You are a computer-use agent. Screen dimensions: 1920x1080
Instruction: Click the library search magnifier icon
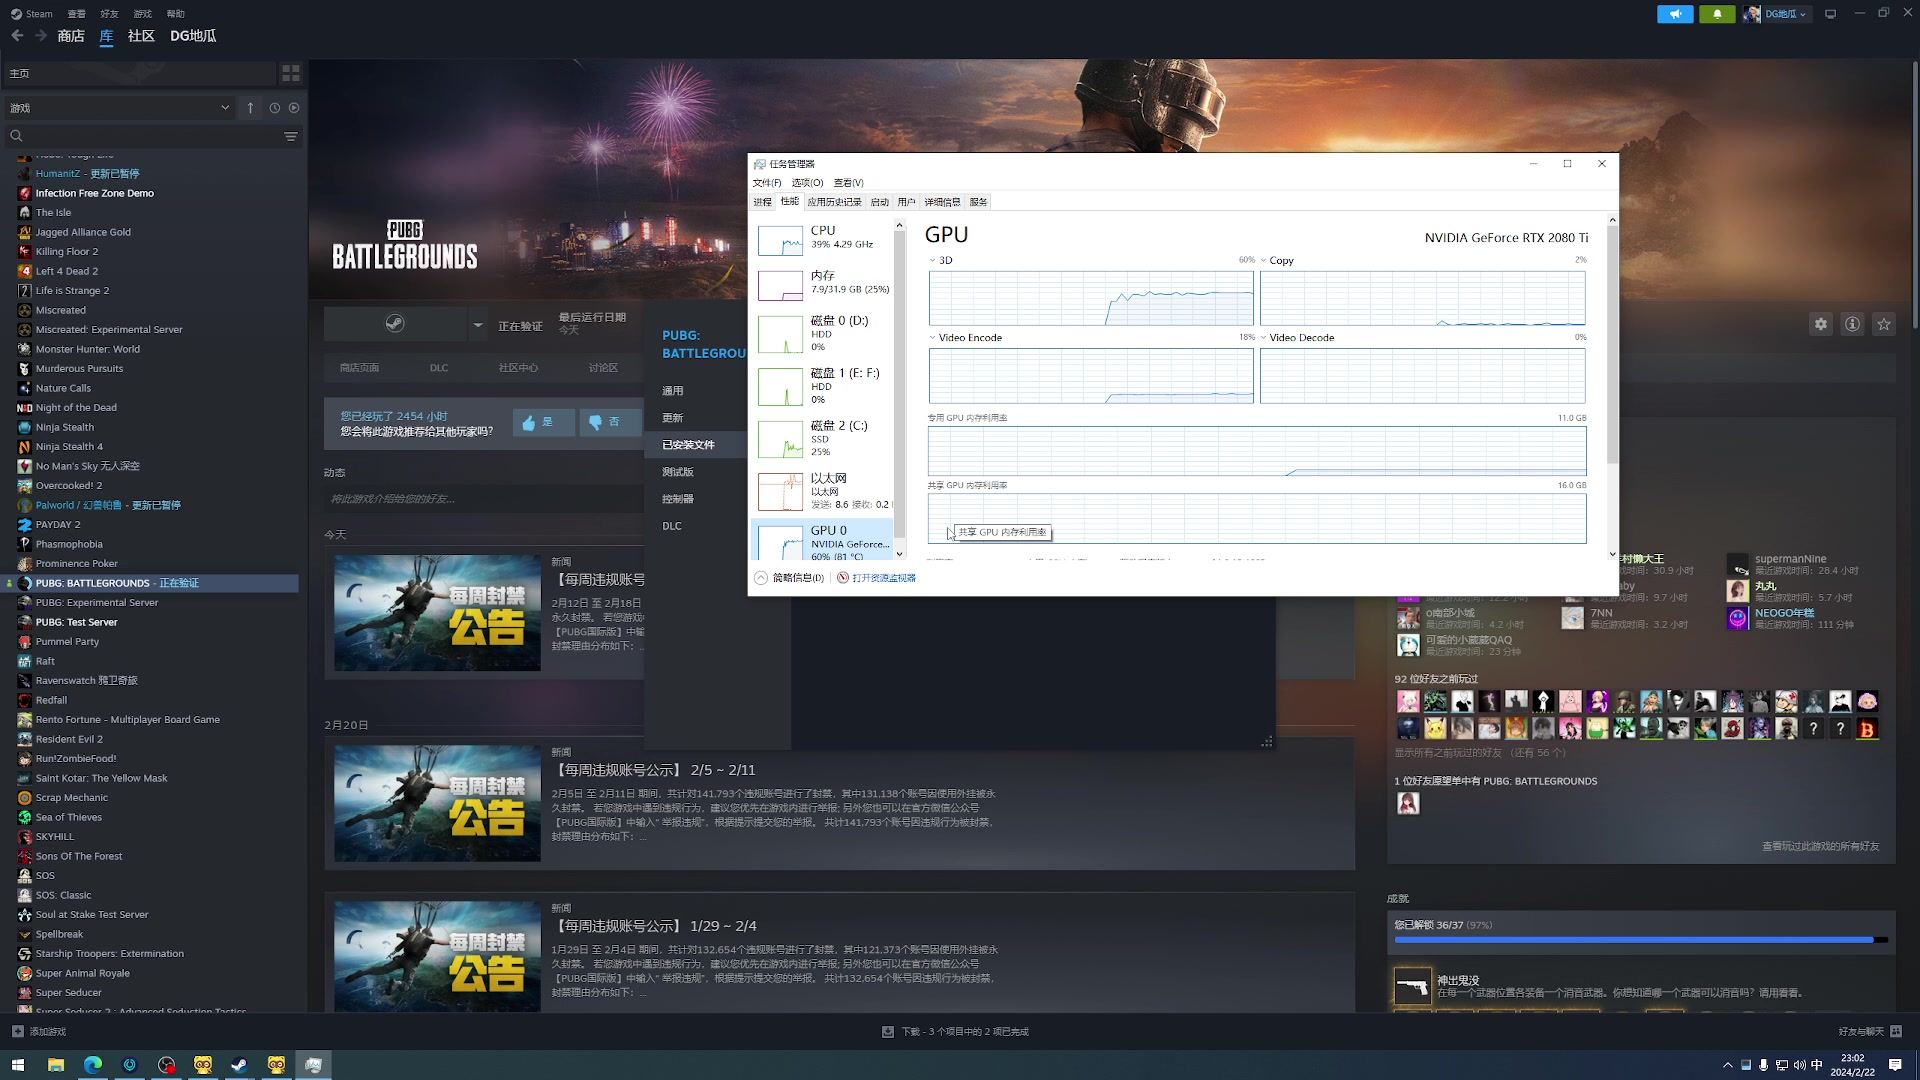[x=16, y=136]
